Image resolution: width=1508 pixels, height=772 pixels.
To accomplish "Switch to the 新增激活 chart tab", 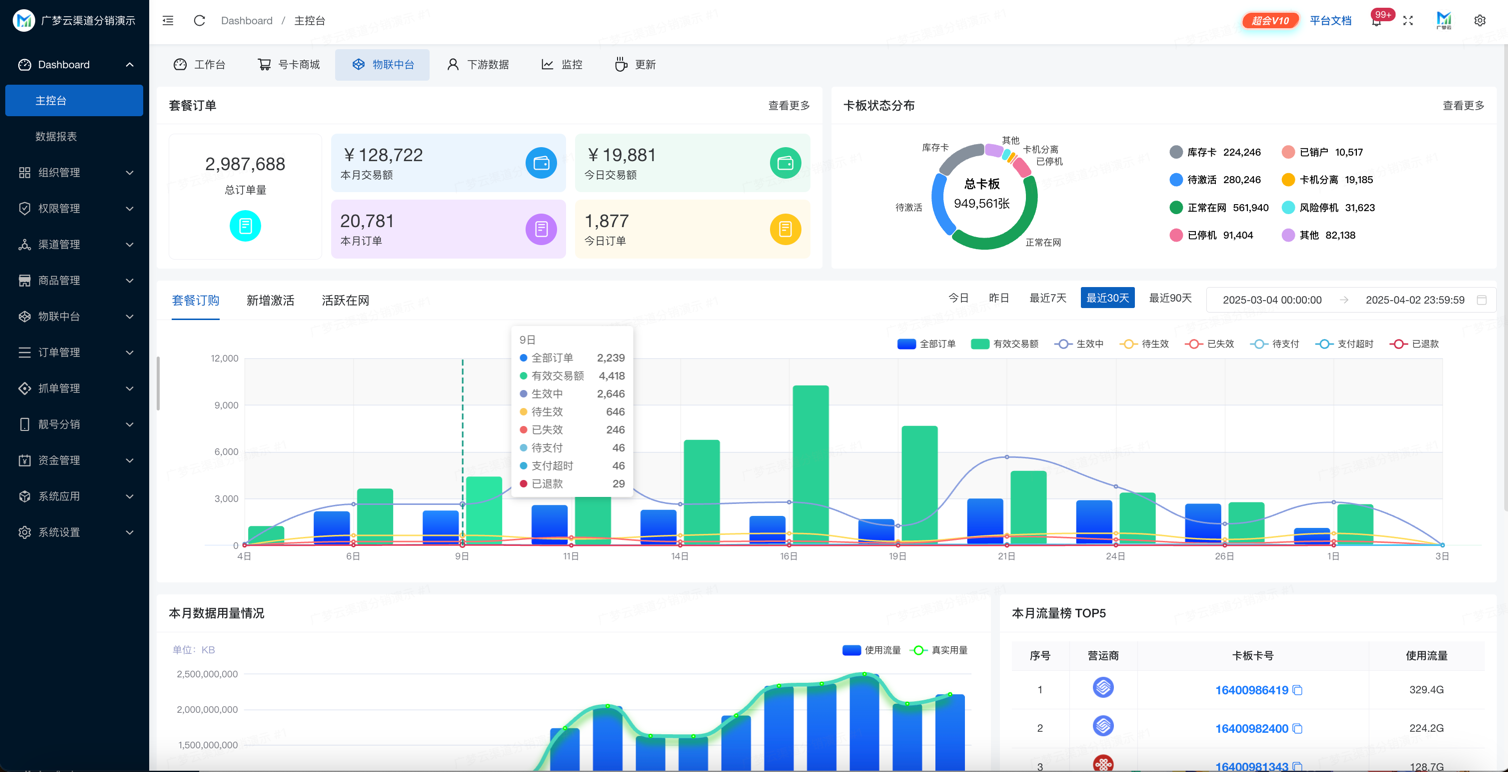I will point(270,300).
